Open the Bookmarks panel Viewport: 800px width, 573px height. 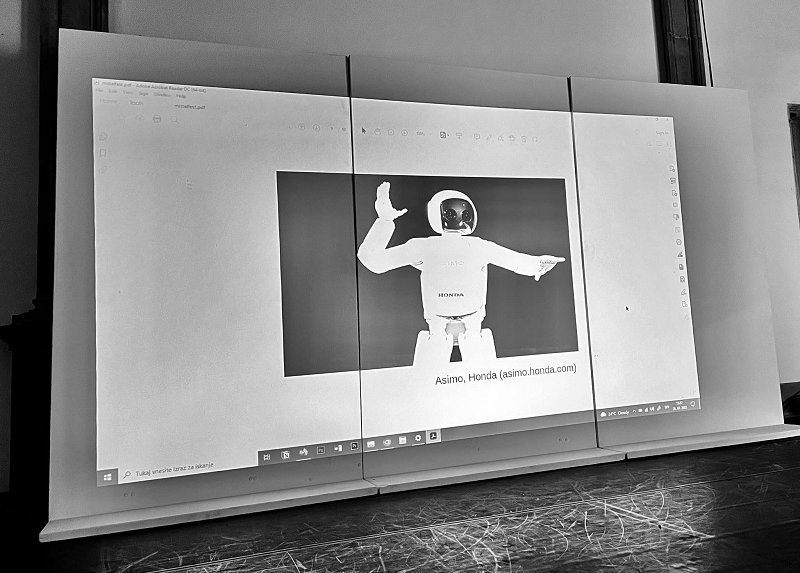pyautogui.click(x=103, y=153)
